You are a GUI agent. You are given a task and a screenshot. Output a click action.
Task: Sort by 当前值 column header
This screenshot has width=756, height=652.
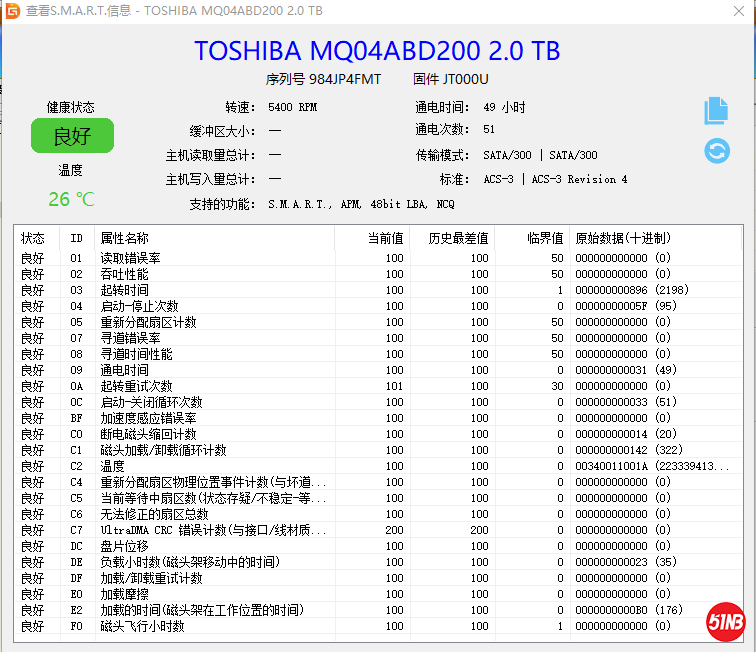(x=384, y=238)
